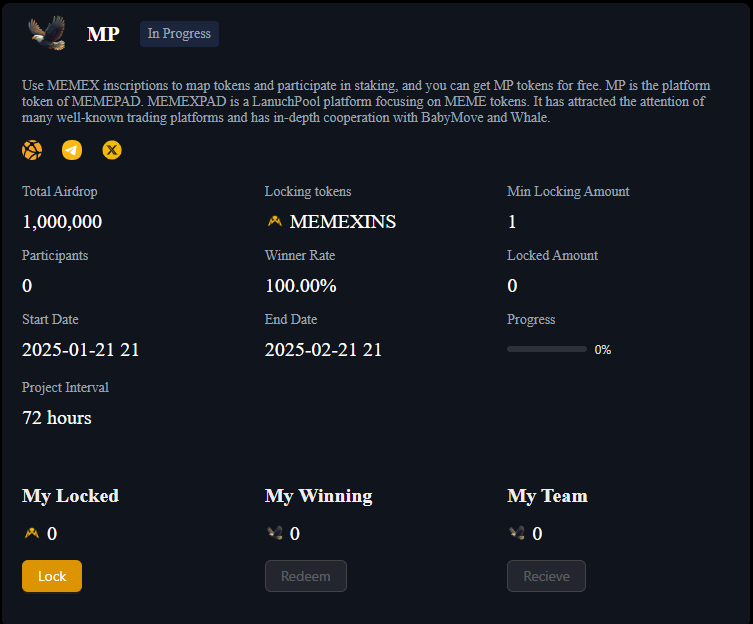This screenshot has height=624, width=753.
Task: Click the 'MEMEXINS' locking token name
Action: click(x=343, y=222)
